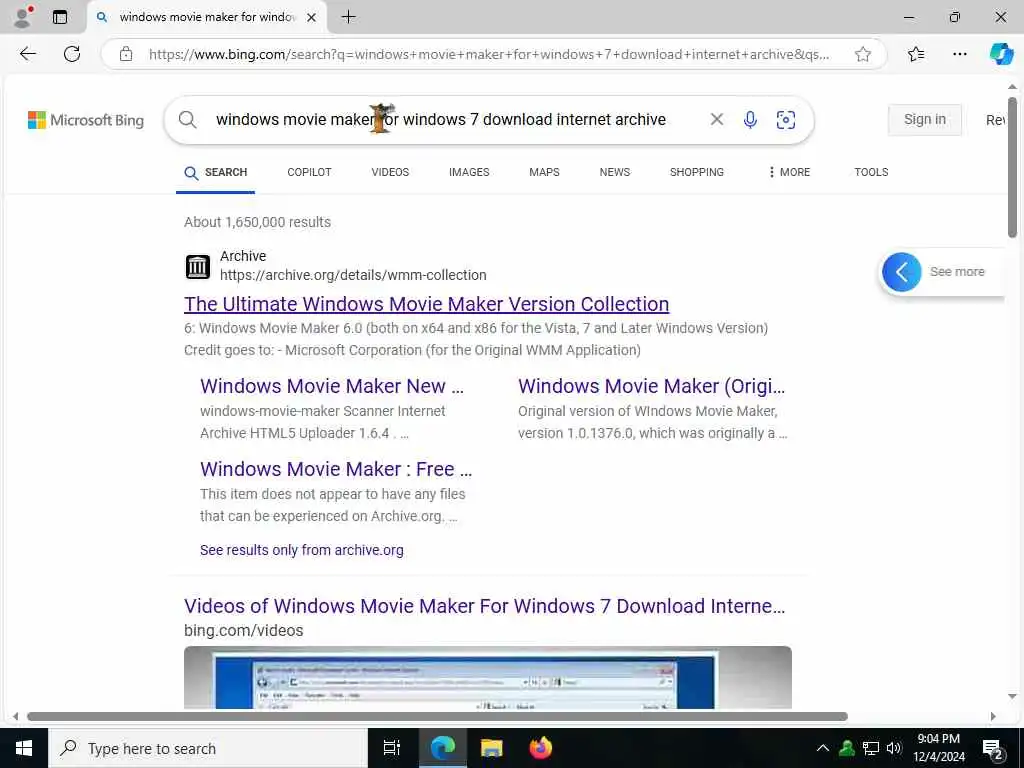
Task: Click the scrollbar right arrow
Action: [x=993, y=716]
